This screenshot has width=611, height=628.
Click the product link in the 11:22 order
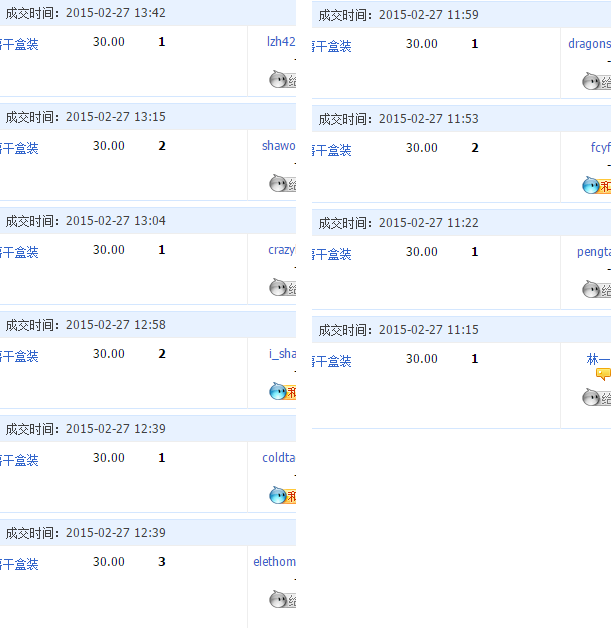333,254
